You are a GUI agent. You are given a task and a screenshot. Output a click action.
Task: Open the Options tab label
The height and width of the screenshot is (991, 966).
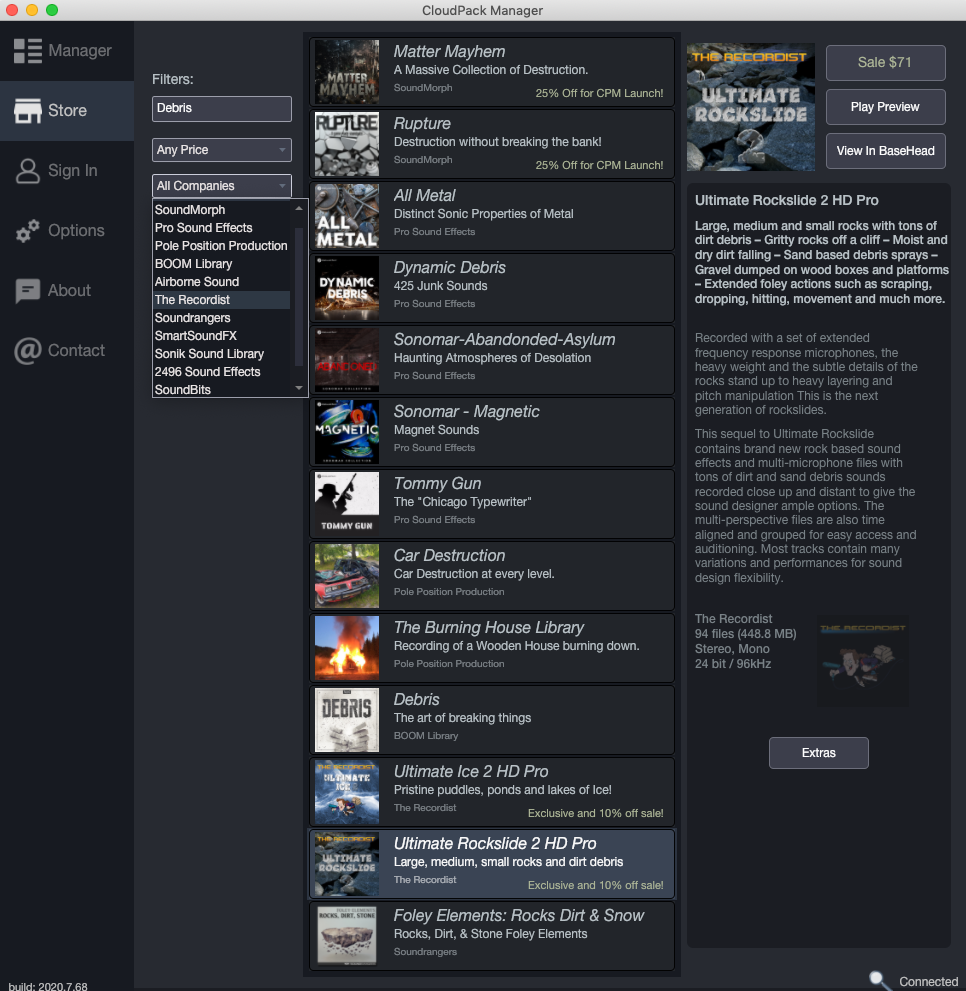point(76,231)
